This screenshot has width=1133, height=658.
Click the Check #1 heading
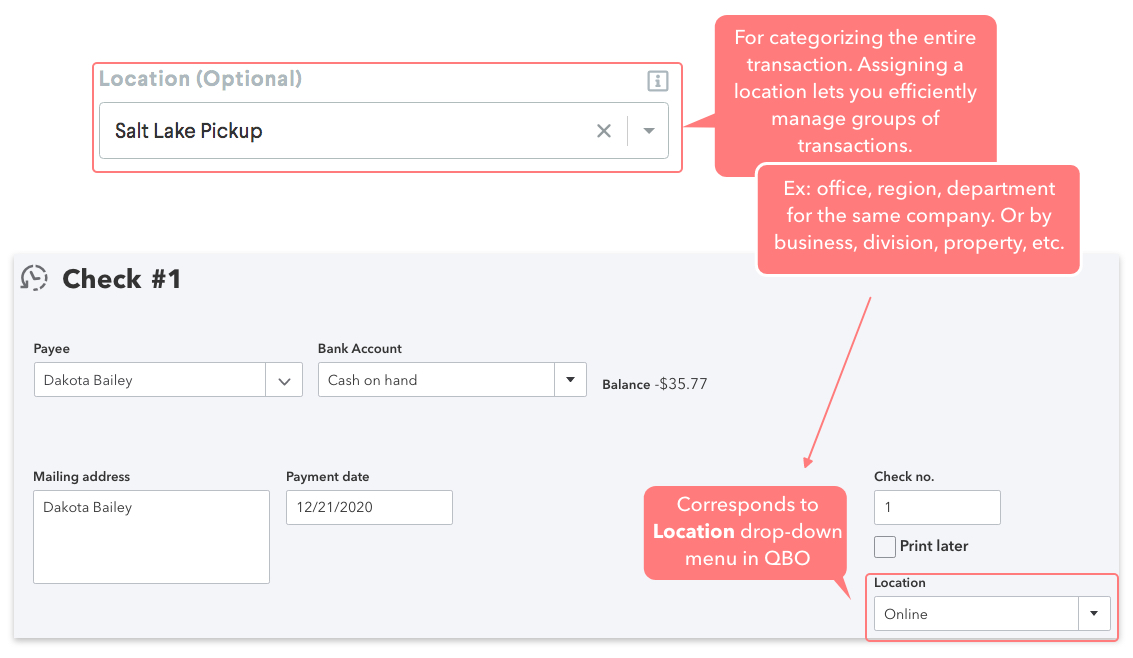[122, 279]
